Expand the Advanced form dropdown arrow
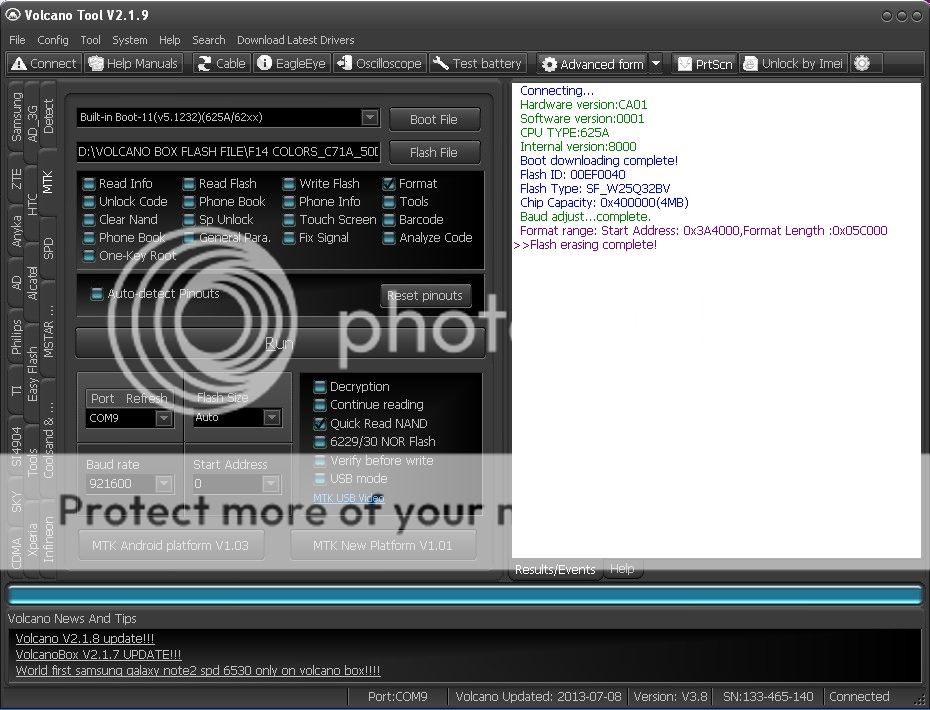 (x=656, y=64)
